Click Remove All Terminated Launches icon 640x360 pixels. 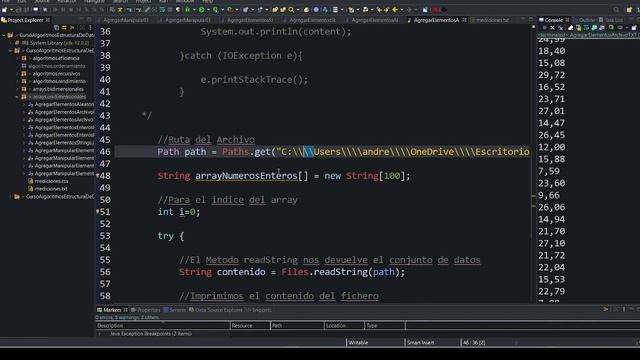click(x=560, y=28)
